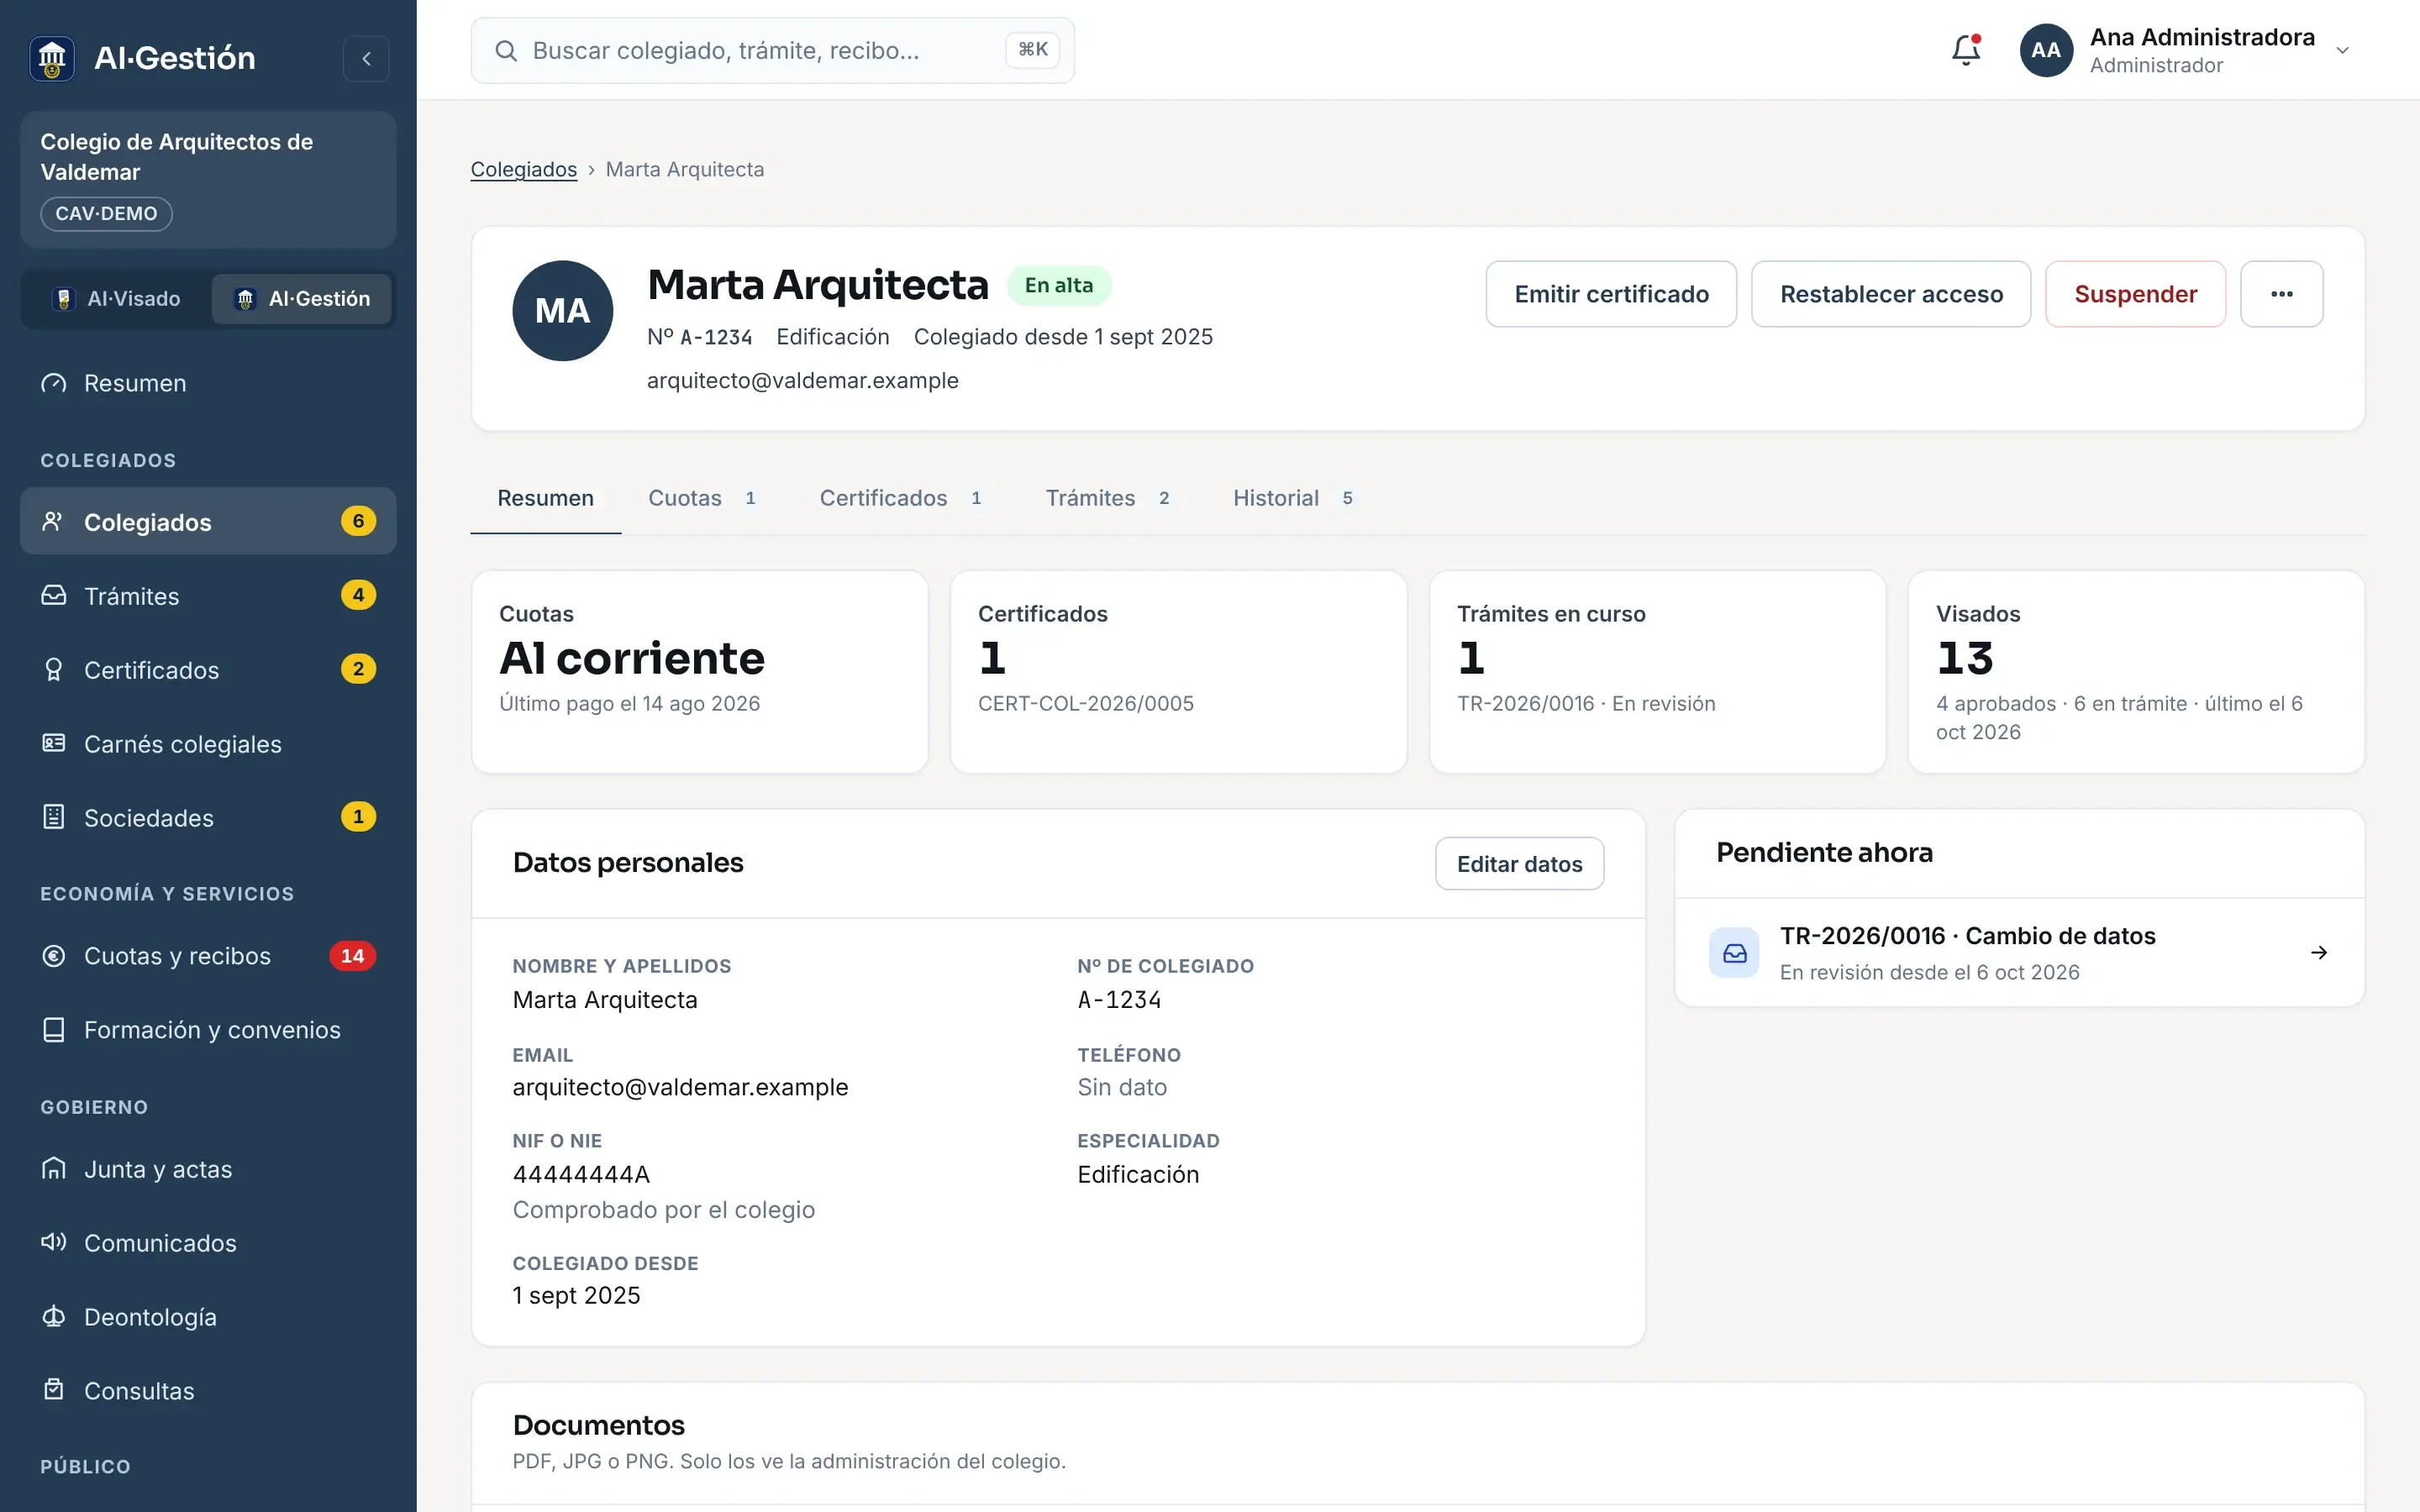Open the notifications bell

[x=1966, y=50]
